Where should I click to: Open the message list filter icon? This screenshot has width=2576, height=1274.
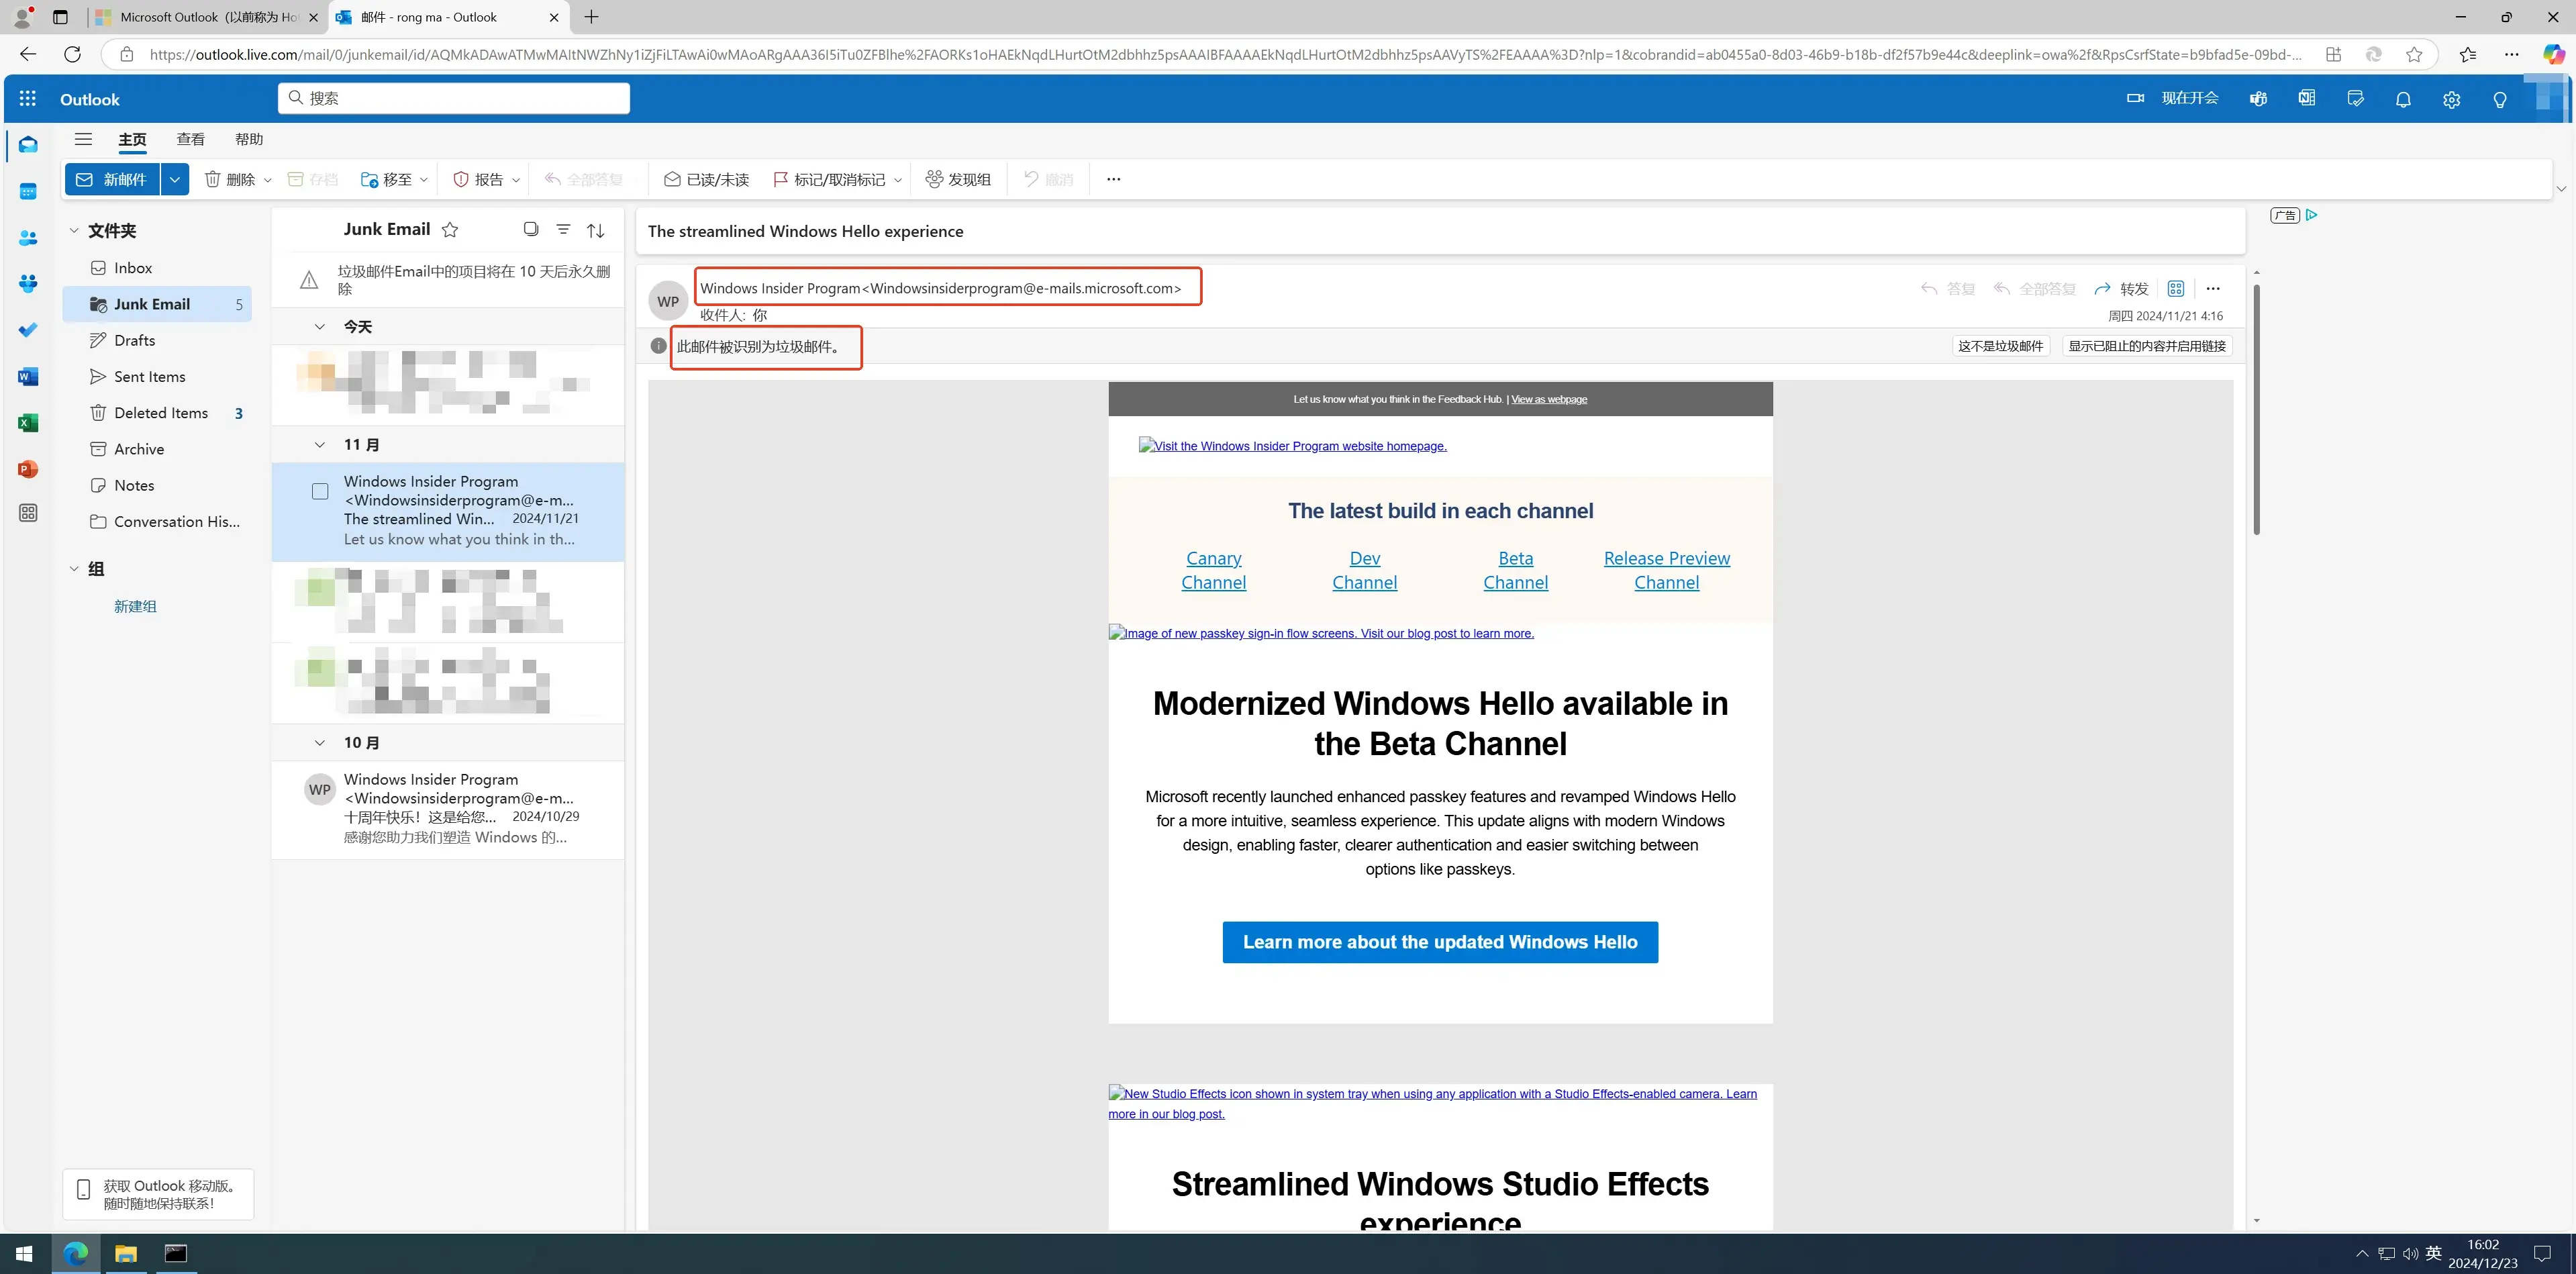point(563,229)
